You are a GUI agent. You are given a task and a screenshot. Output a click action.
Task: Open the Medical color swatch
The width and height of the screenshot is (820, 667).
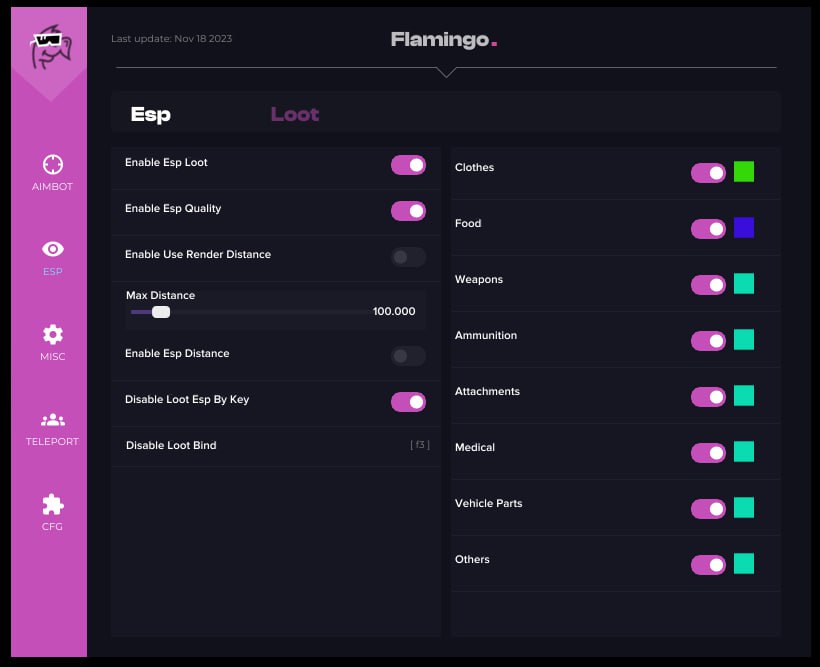click(x=744, y=451)
